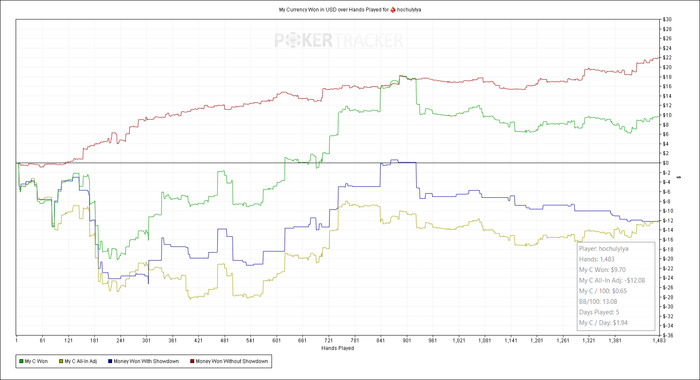This screenshot has width=700, height=380.
Task: Select the Money Won With Showdown legend label
Action: pyautogui.click(x=146, y=361)
